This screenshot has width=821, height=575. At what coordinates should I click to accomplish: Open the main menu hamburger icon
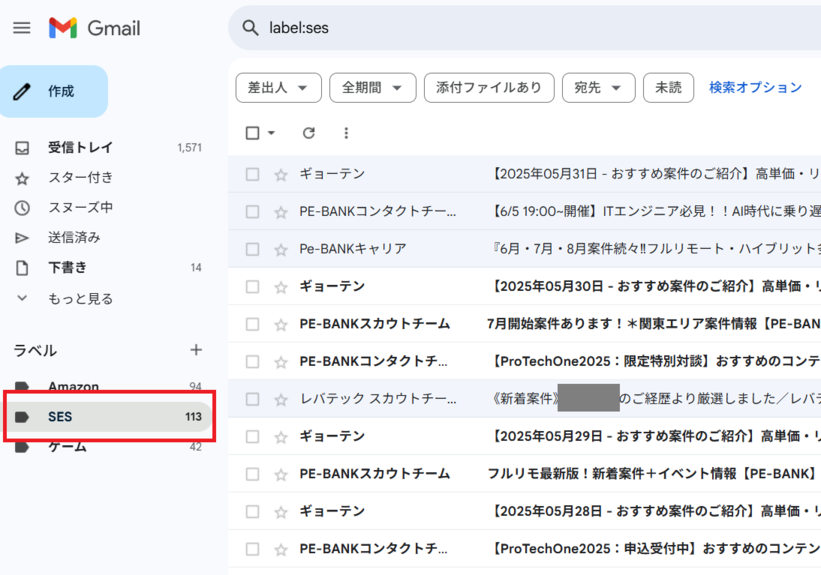[x=21, y=28]
